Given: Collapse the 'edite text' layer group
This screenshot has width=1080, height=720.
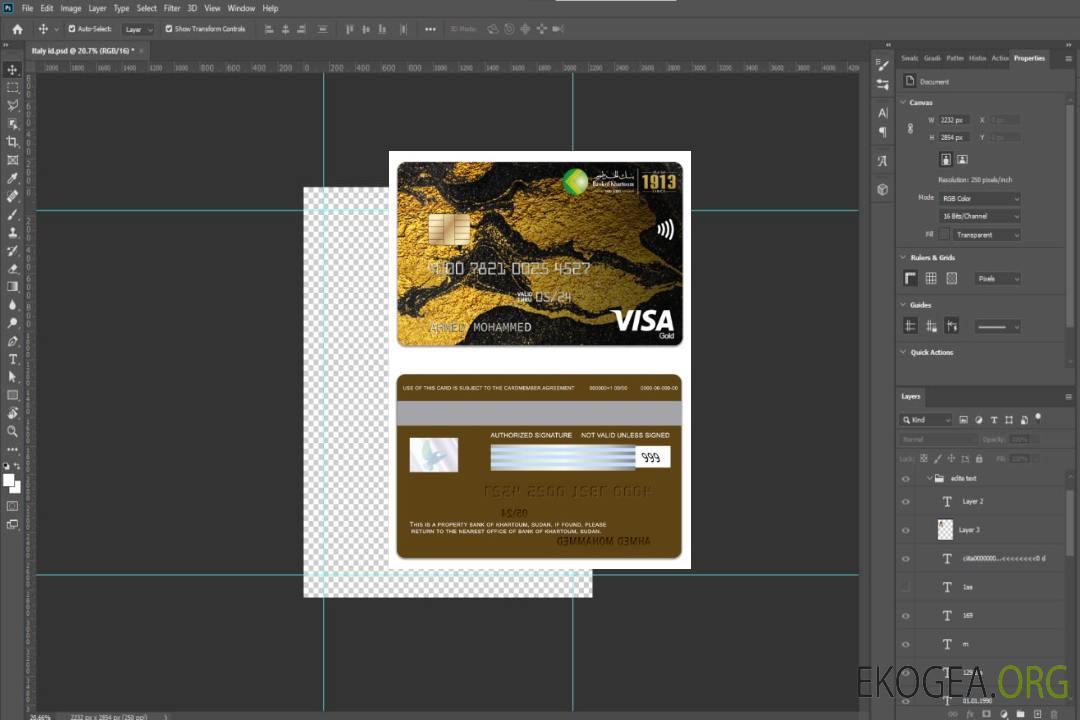Looking at the screenshot, I should [929, 478].
